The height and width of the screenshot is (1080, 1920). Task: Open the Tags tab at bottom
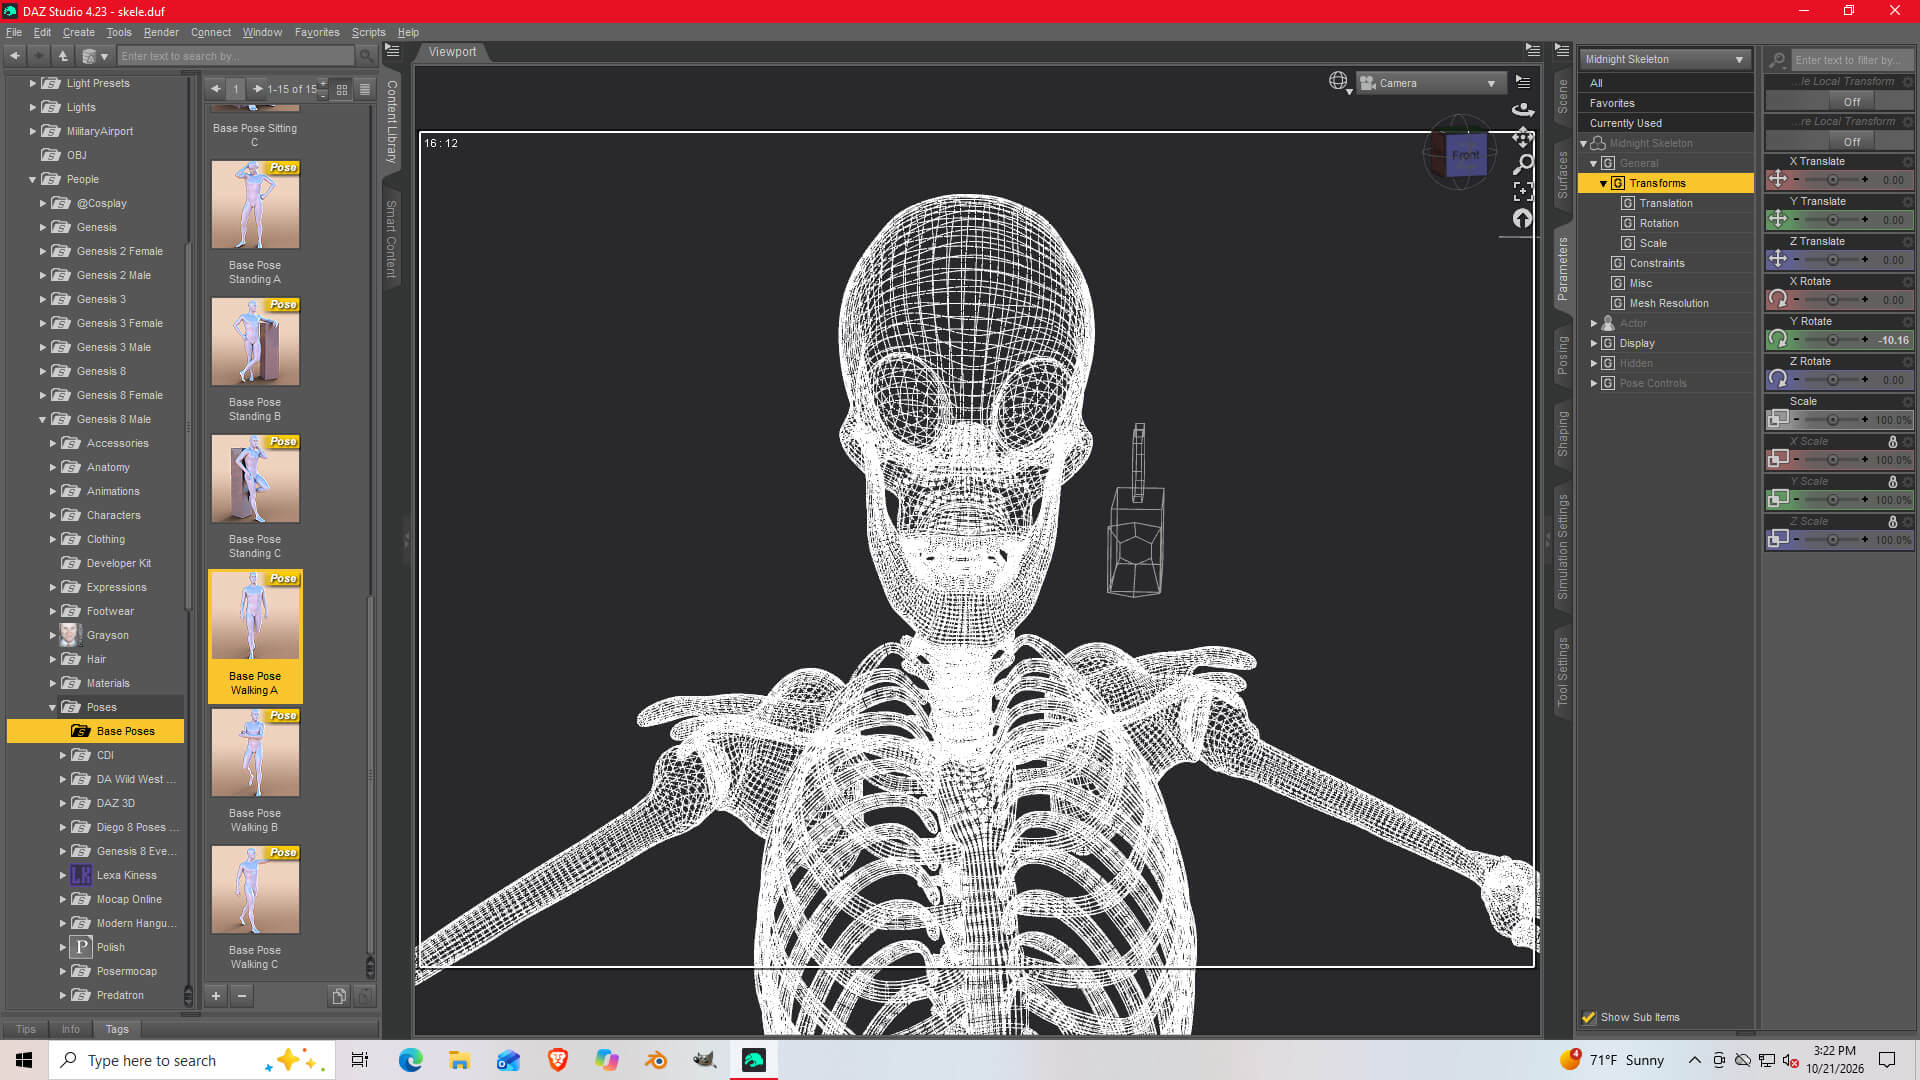[x=117, y=1029]
